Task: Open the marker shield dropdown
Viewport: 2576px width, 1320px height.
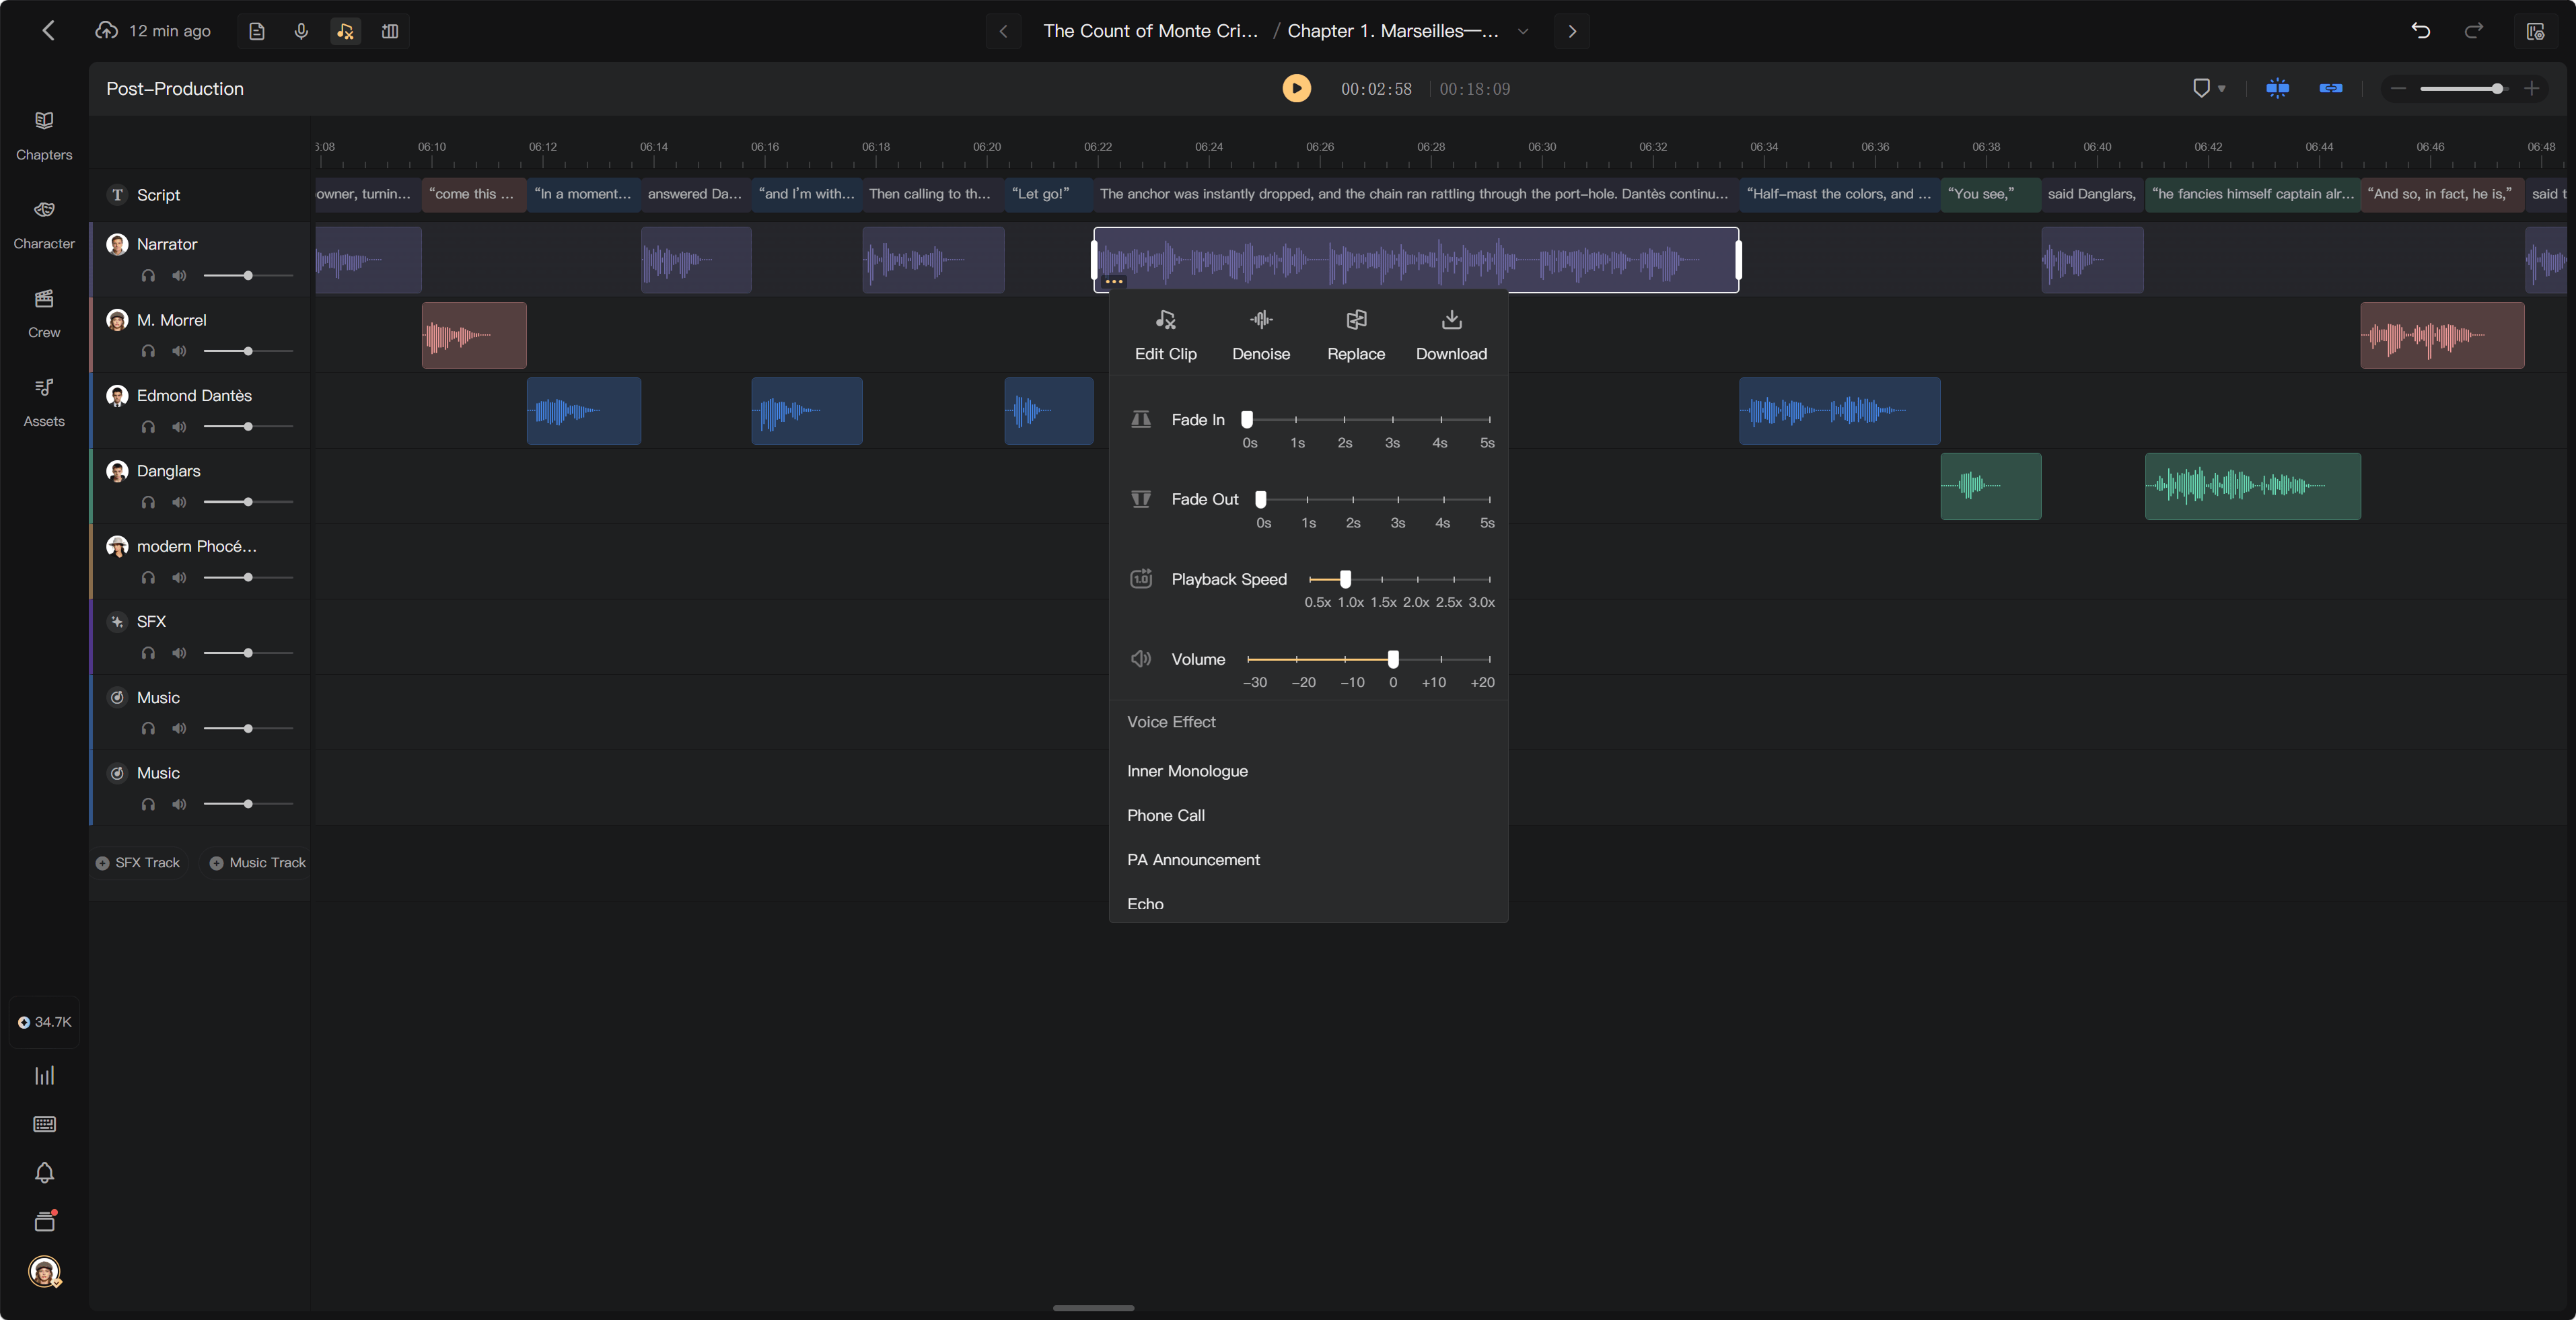Action: click(2208, 88)
